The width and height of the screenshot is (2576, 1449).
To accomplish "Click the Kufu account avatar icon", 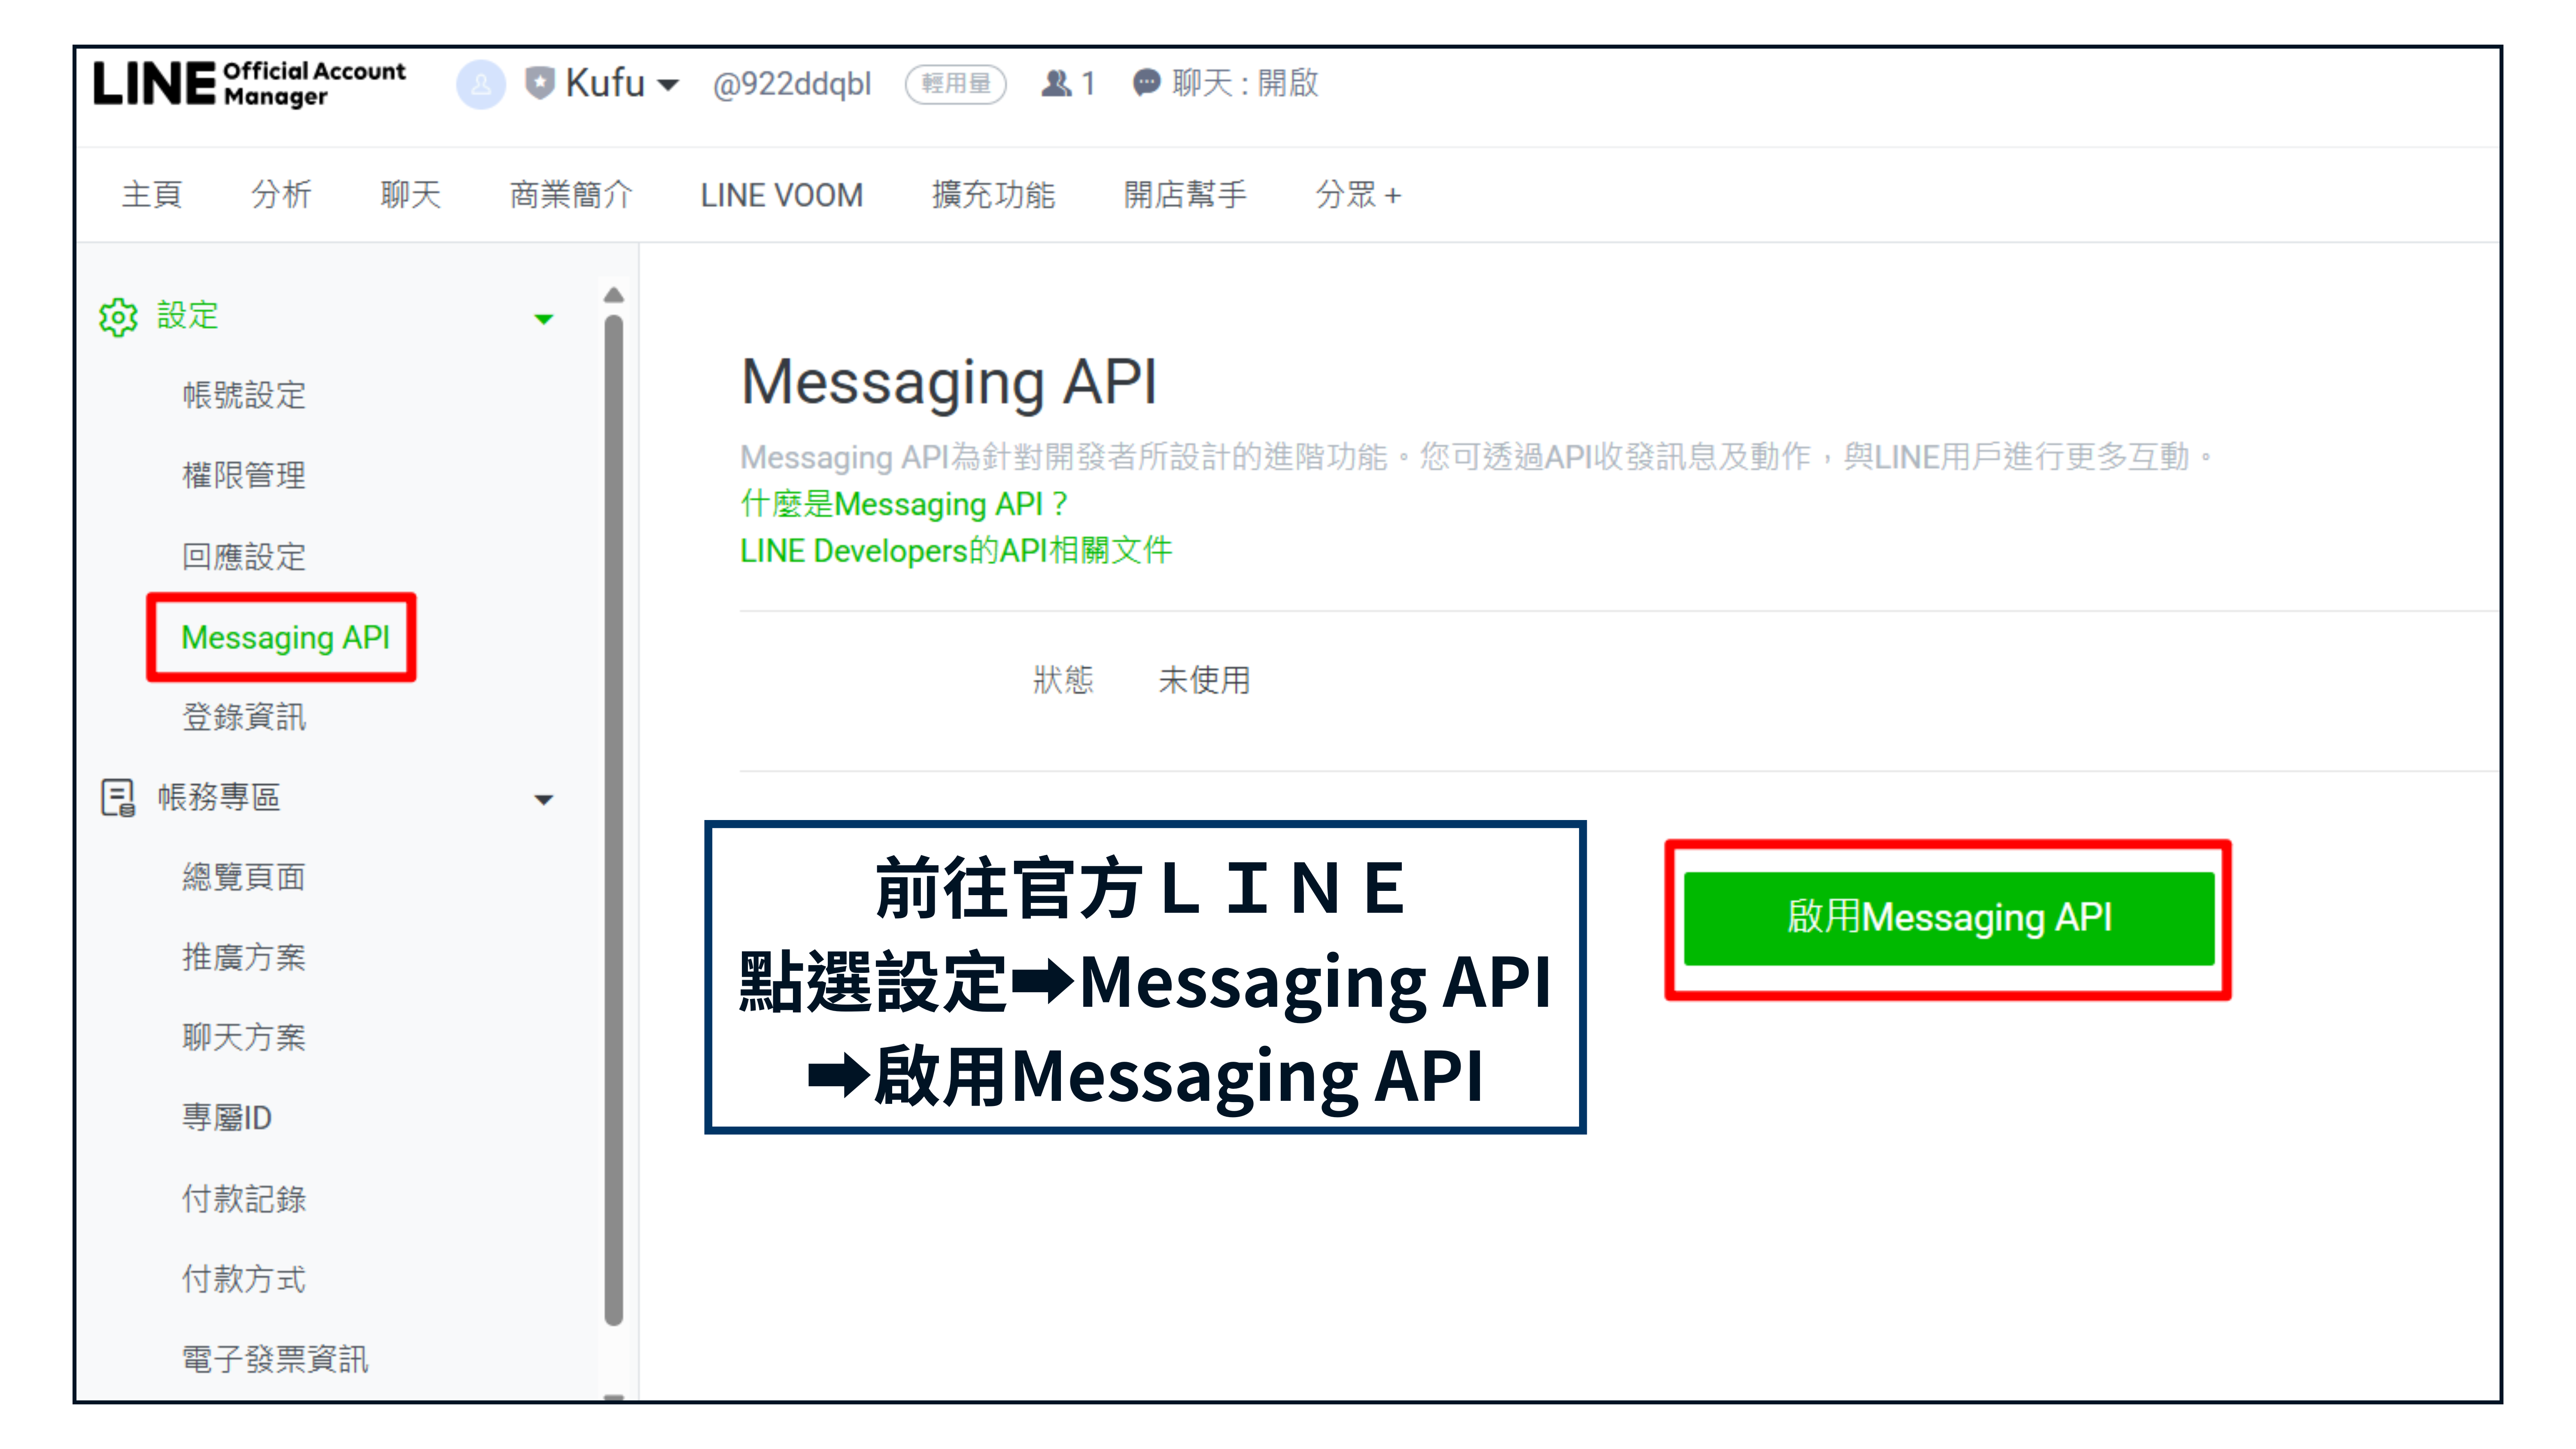I will click(481, 84).
